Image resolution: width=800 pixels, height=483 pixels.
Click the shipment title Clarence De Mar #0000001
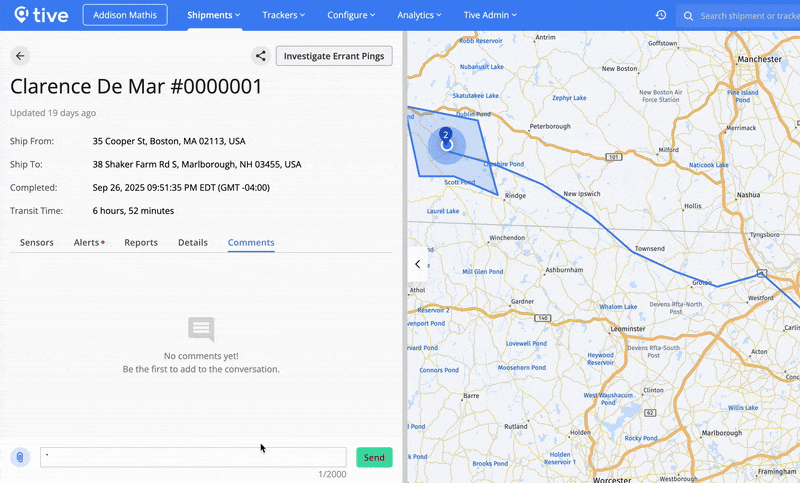(136, 87)
